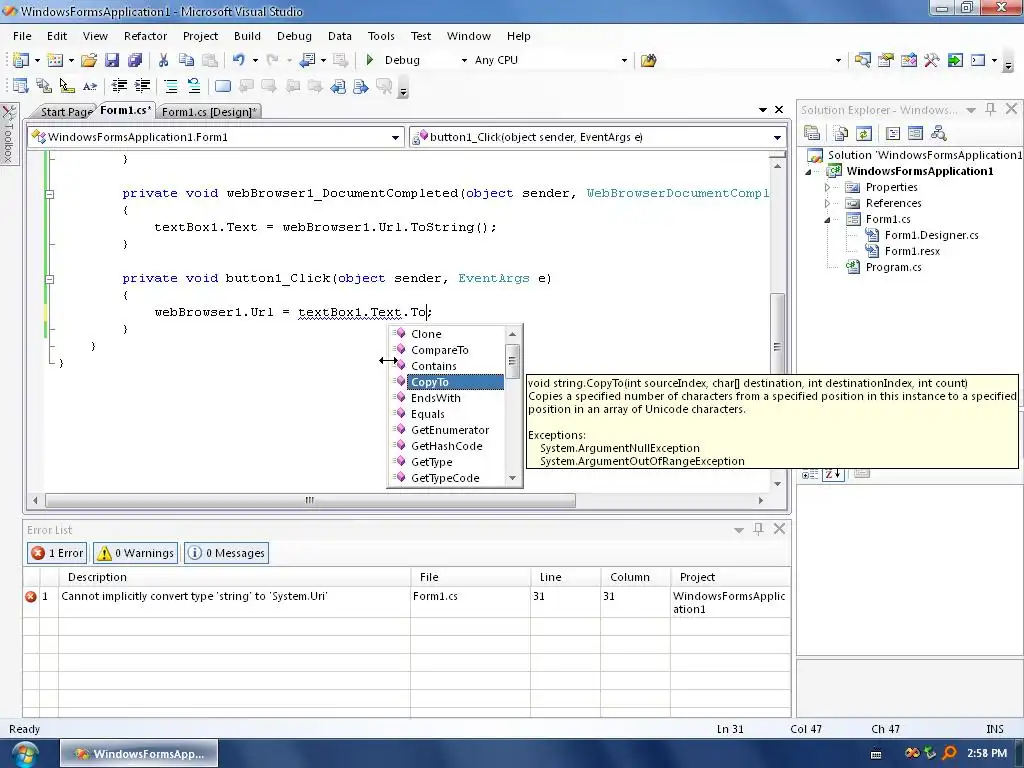
Task: Open the Refactor menu
Action: 145,36
